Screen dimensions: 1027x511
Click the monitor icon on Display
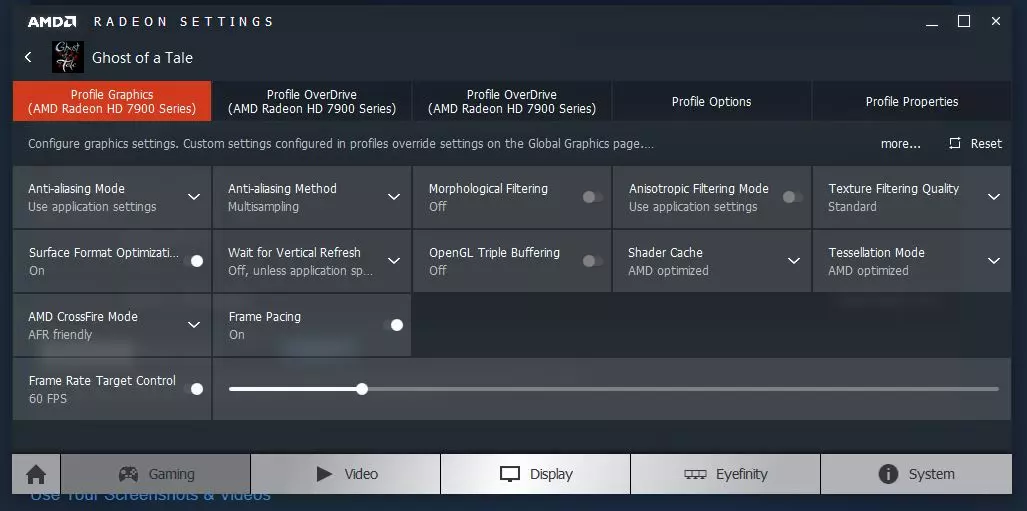click(510, 474)
